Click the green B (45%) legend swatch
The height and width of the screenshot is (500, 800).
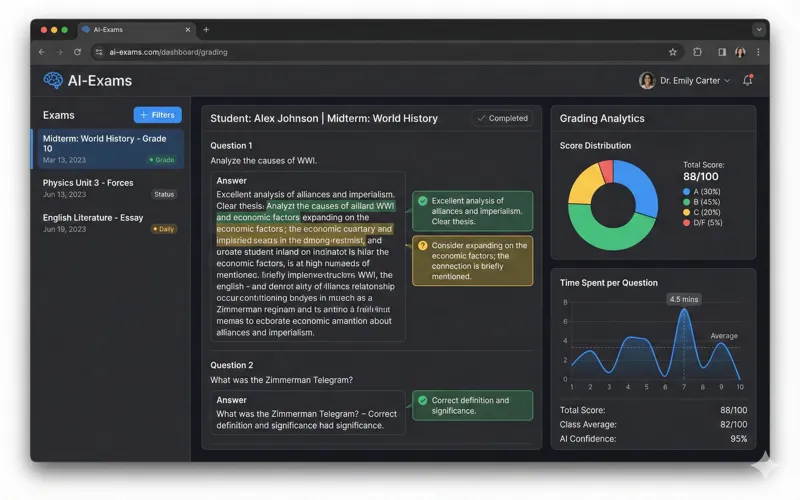[686, 202]
